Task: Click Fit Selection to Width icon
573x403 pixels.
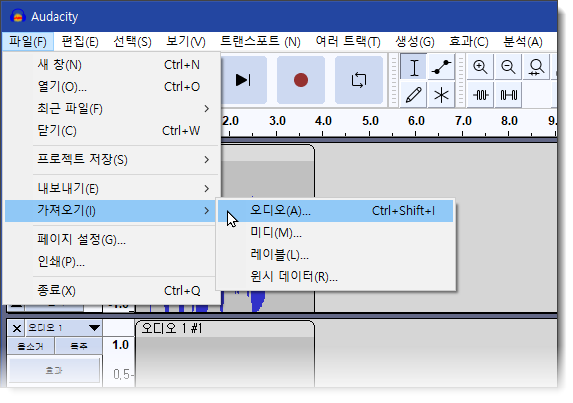Action: (x=536, y=67)
